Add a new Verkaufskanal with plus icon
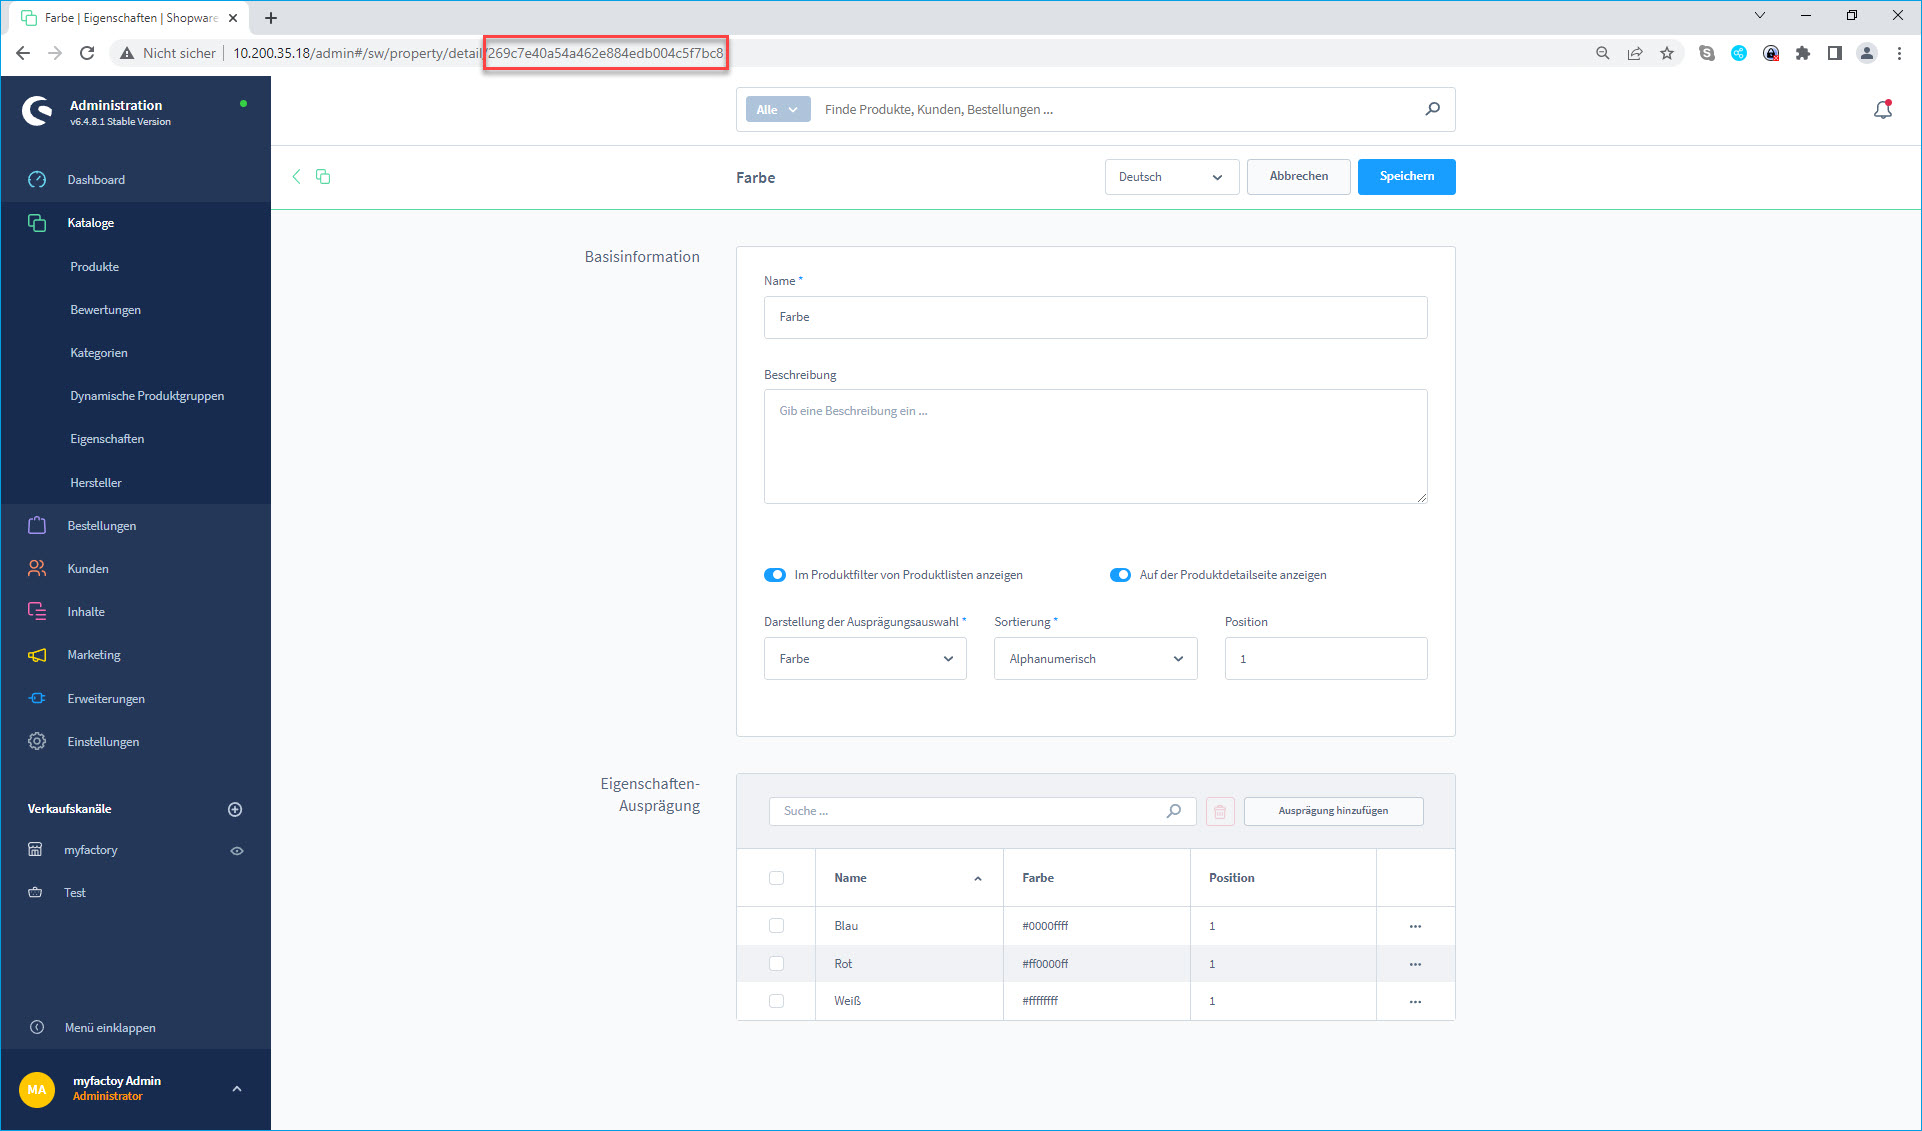The image size is (1922, 1131). (x=235, y=809)
